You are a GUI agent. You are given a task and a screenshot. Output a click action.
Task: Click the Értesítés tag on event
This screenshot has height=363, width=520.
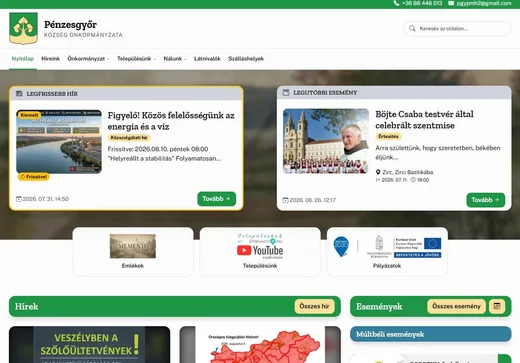(x=389, y=136)
